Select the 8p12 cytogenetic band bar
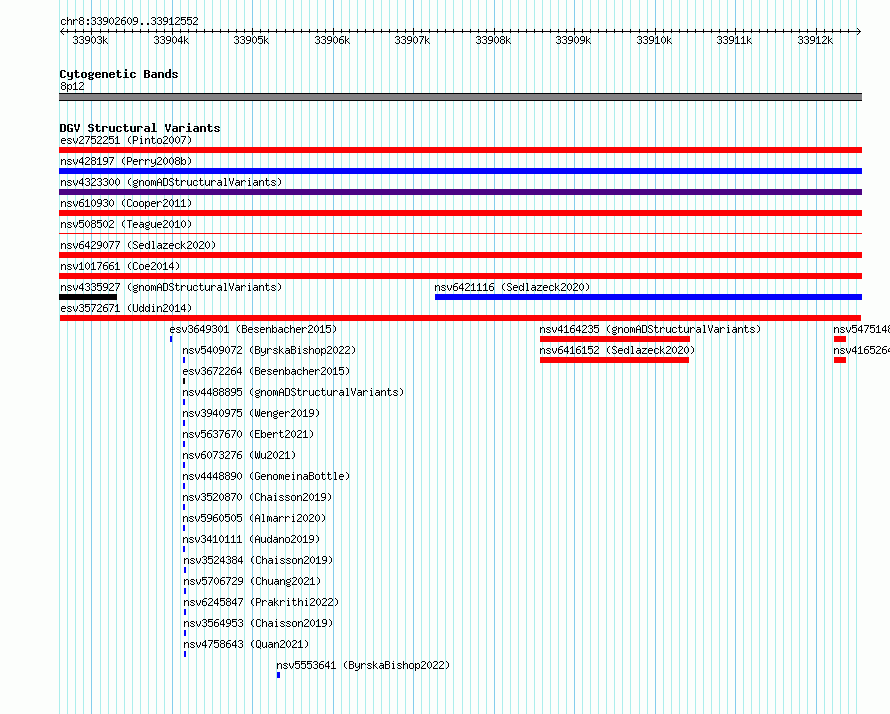The width and height of the screenshot is (890, 714). click(460, 97)
